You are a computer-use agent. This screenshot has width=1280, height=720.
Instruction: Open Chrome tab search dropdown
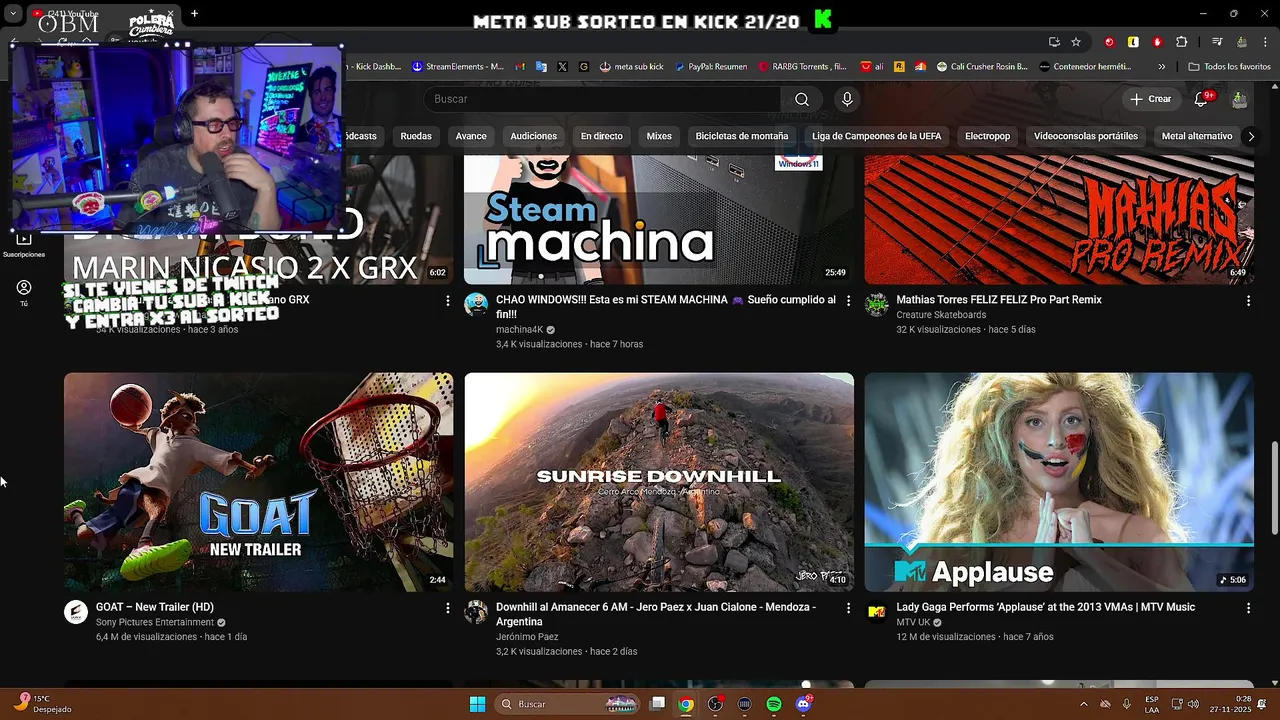point(13,14)
